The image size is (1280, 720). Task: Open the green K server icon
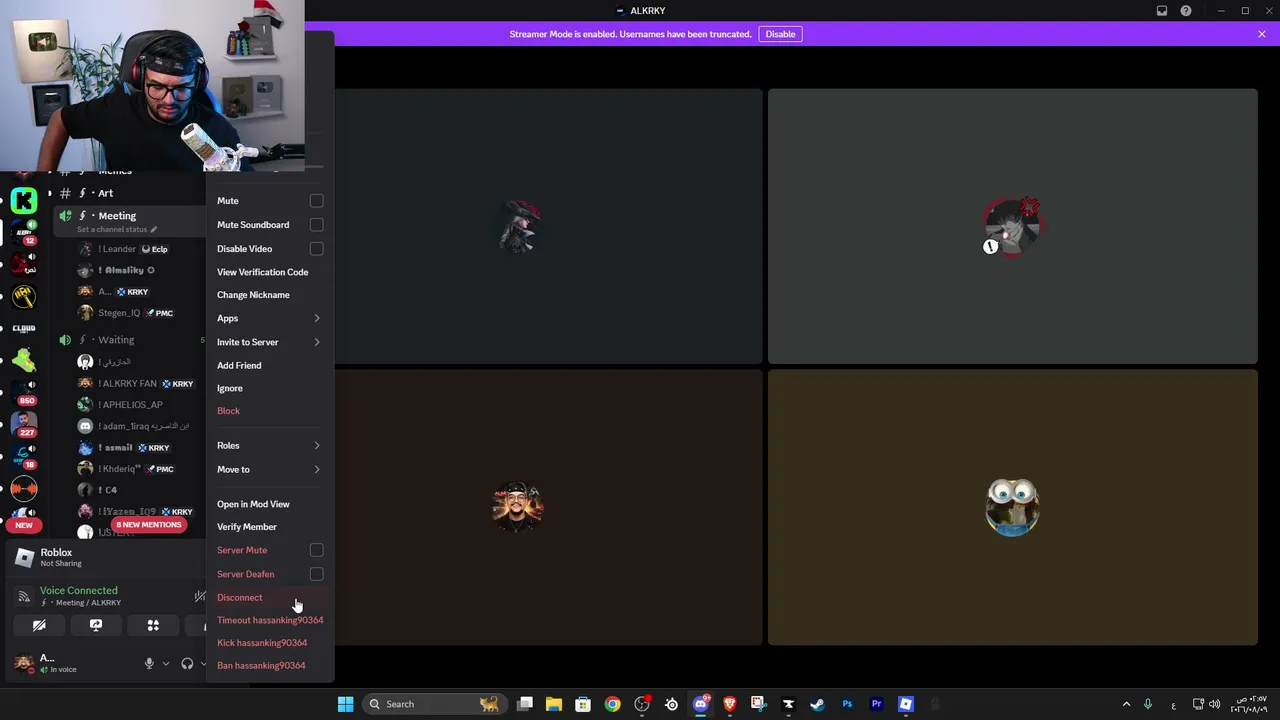click(24, 200)
